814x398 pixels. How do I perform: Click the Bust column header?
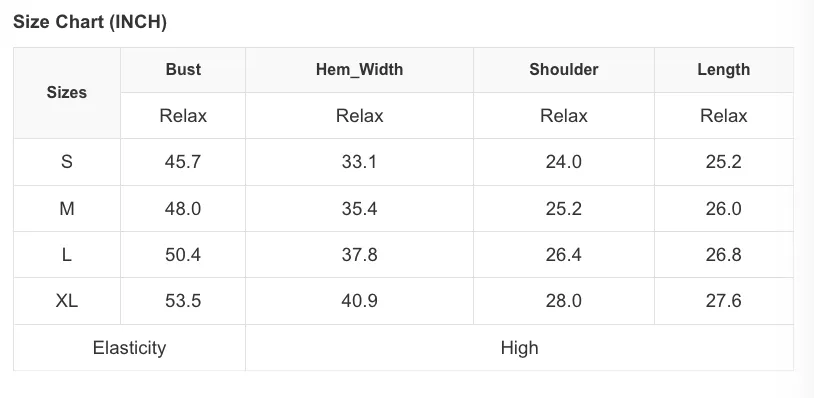tap(183, 70)
